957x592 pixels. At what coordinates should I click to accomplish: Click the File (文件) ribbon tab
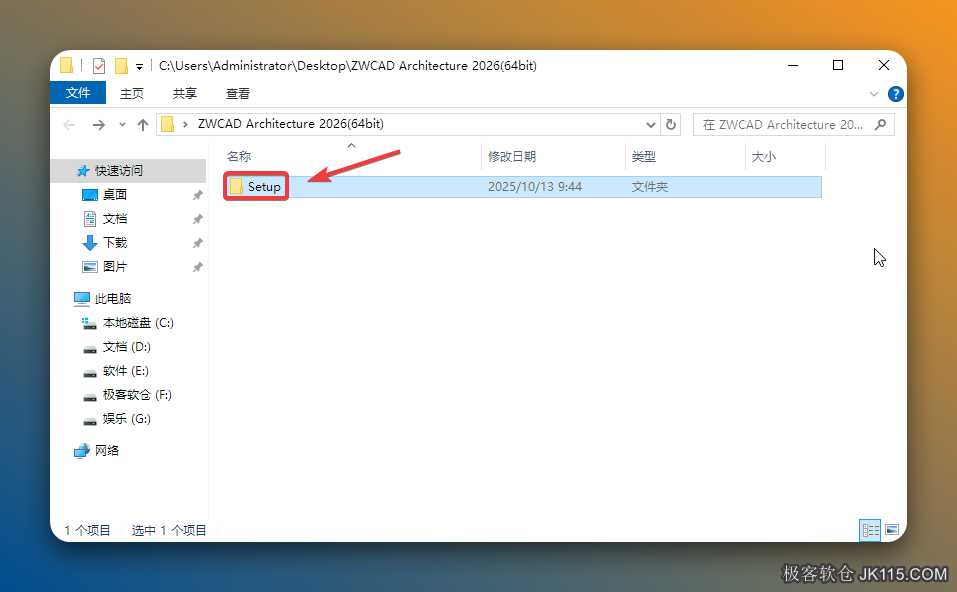pyautogui.click(x=78, y=93)
